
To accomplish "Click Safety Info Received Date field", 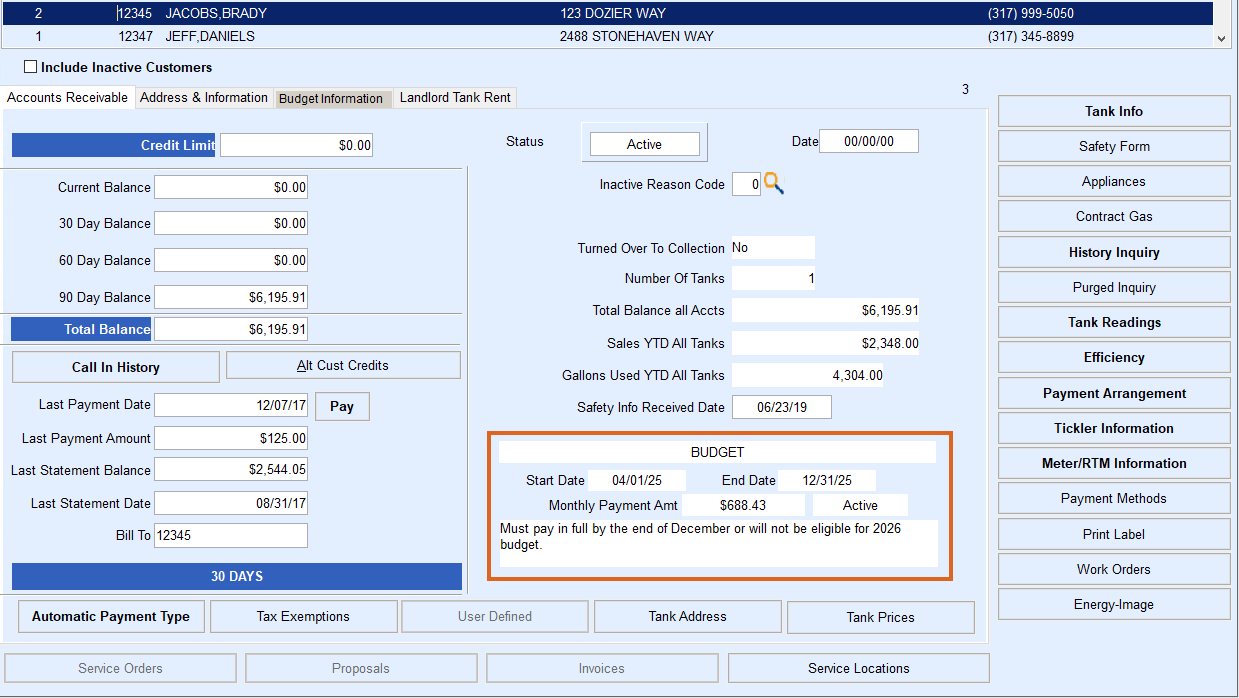I will coord(782,407).
